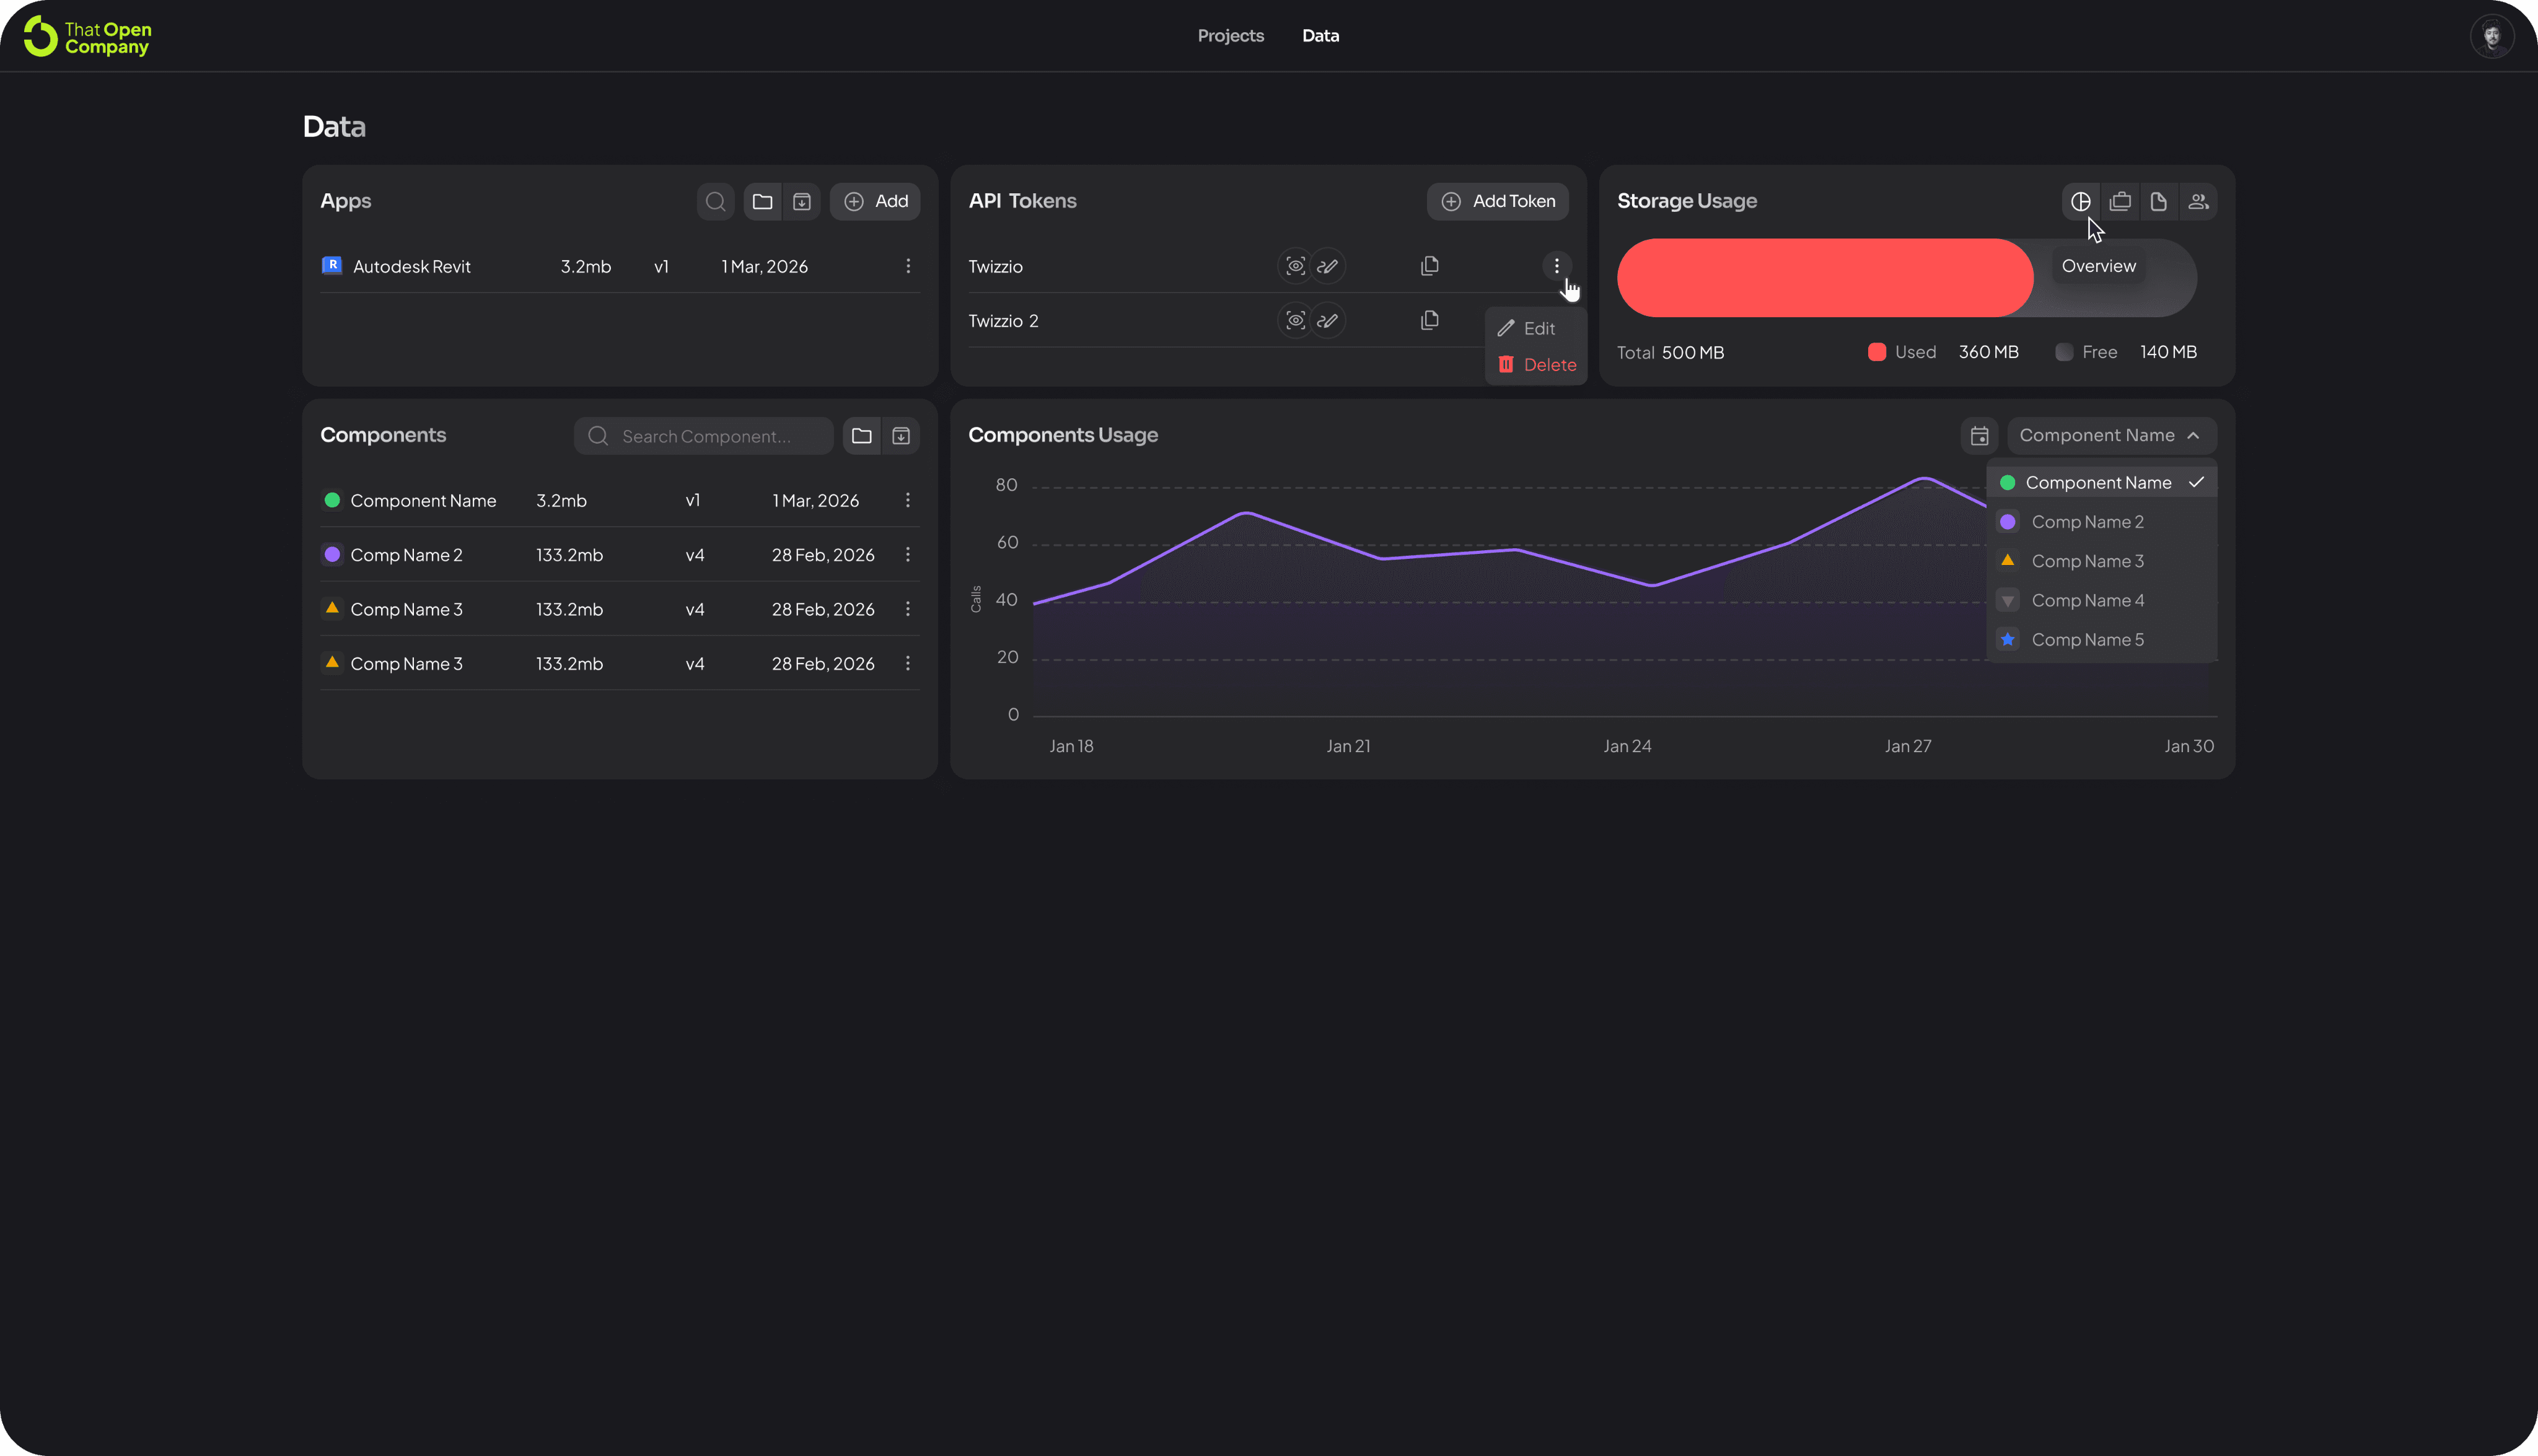Click the Add app button
The height and width of the screenshot is (1456, 2538).
click(875, 202)
